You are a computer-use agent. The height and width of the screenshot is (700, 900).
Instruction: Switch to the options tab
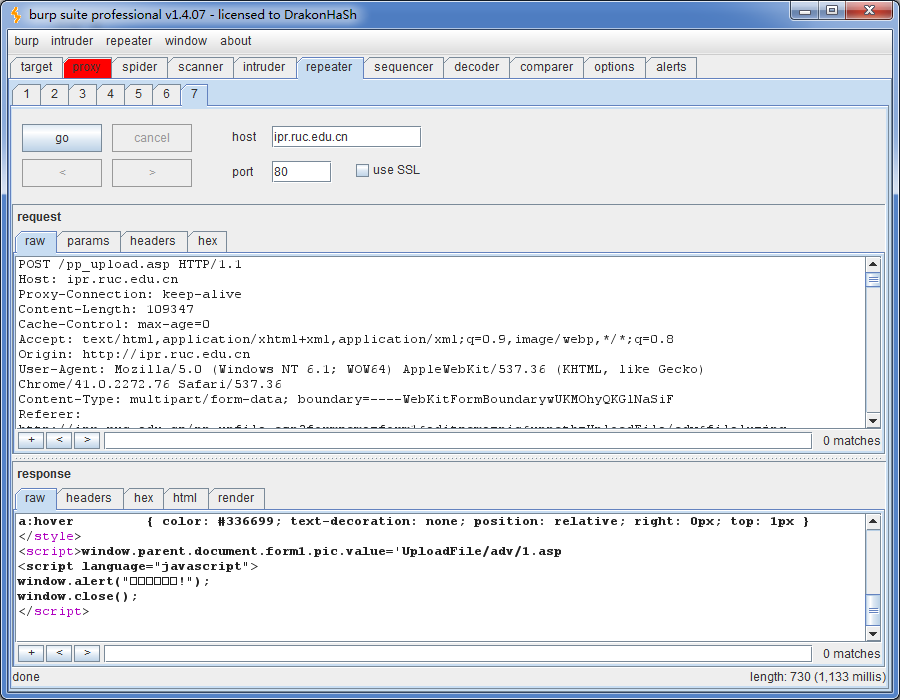pyautogui.click(x=614, y=67)
